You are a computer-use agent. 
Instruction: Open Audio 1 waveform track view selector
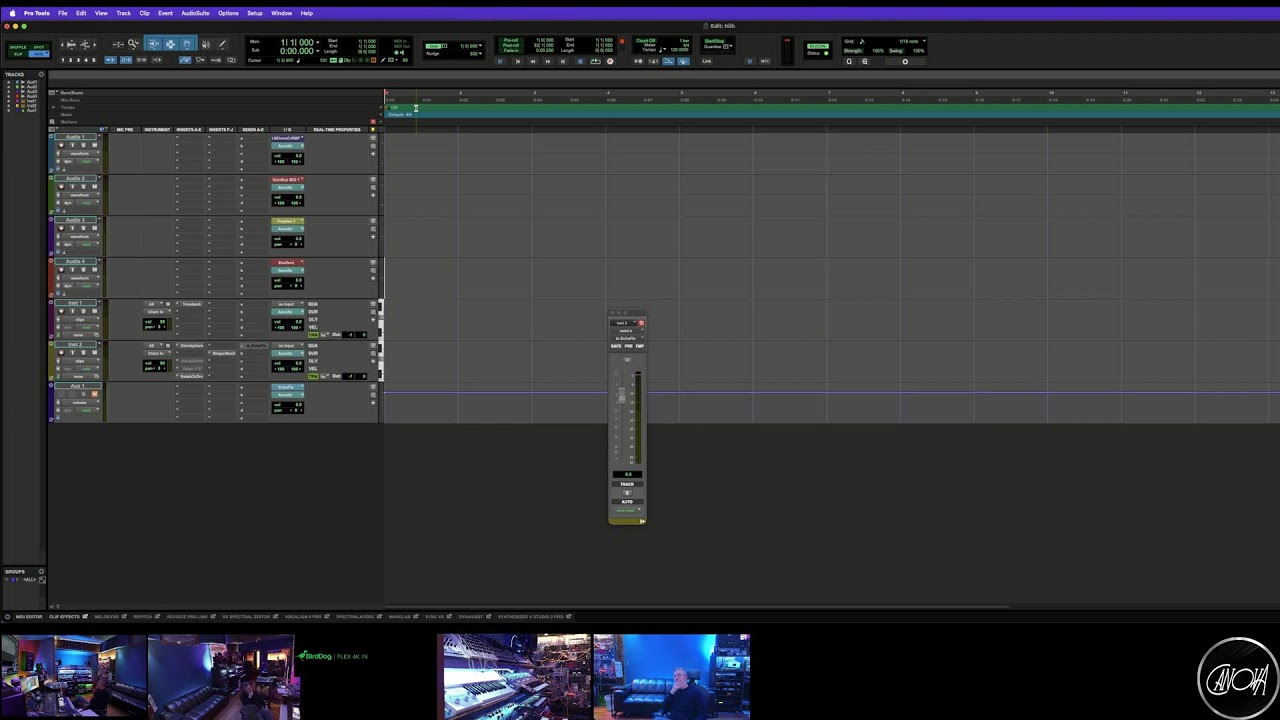tap(79, 153)
